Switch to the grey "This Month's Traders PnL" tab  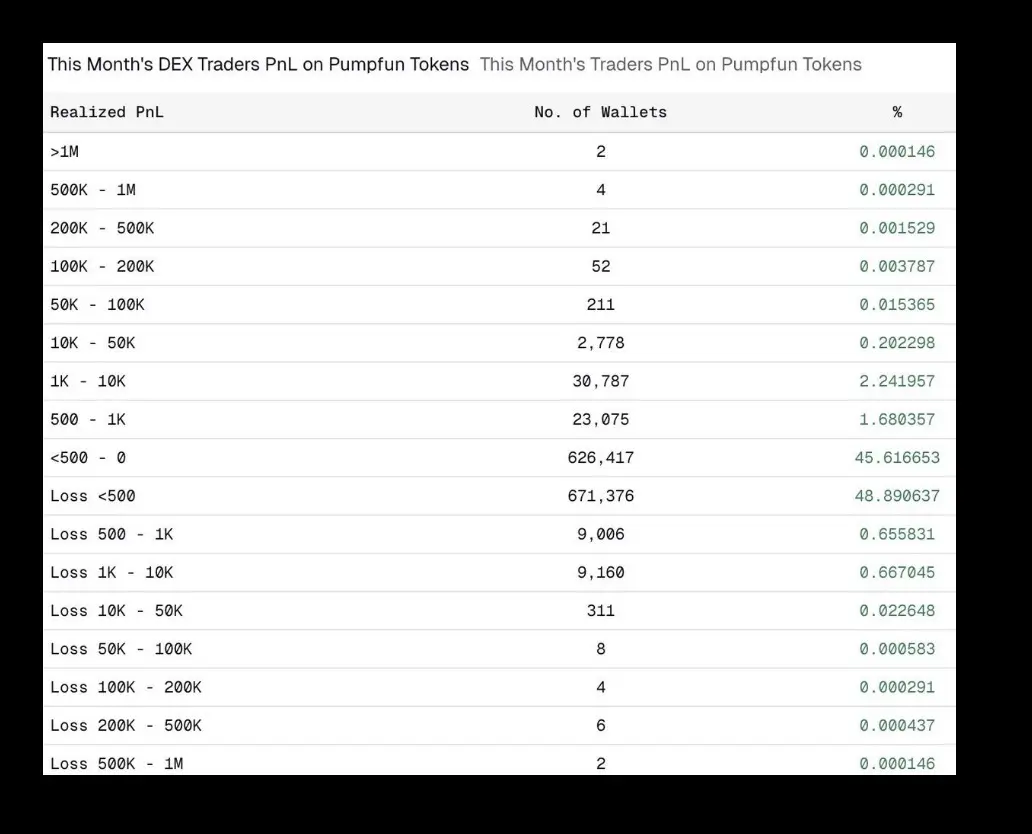(670, 65)
